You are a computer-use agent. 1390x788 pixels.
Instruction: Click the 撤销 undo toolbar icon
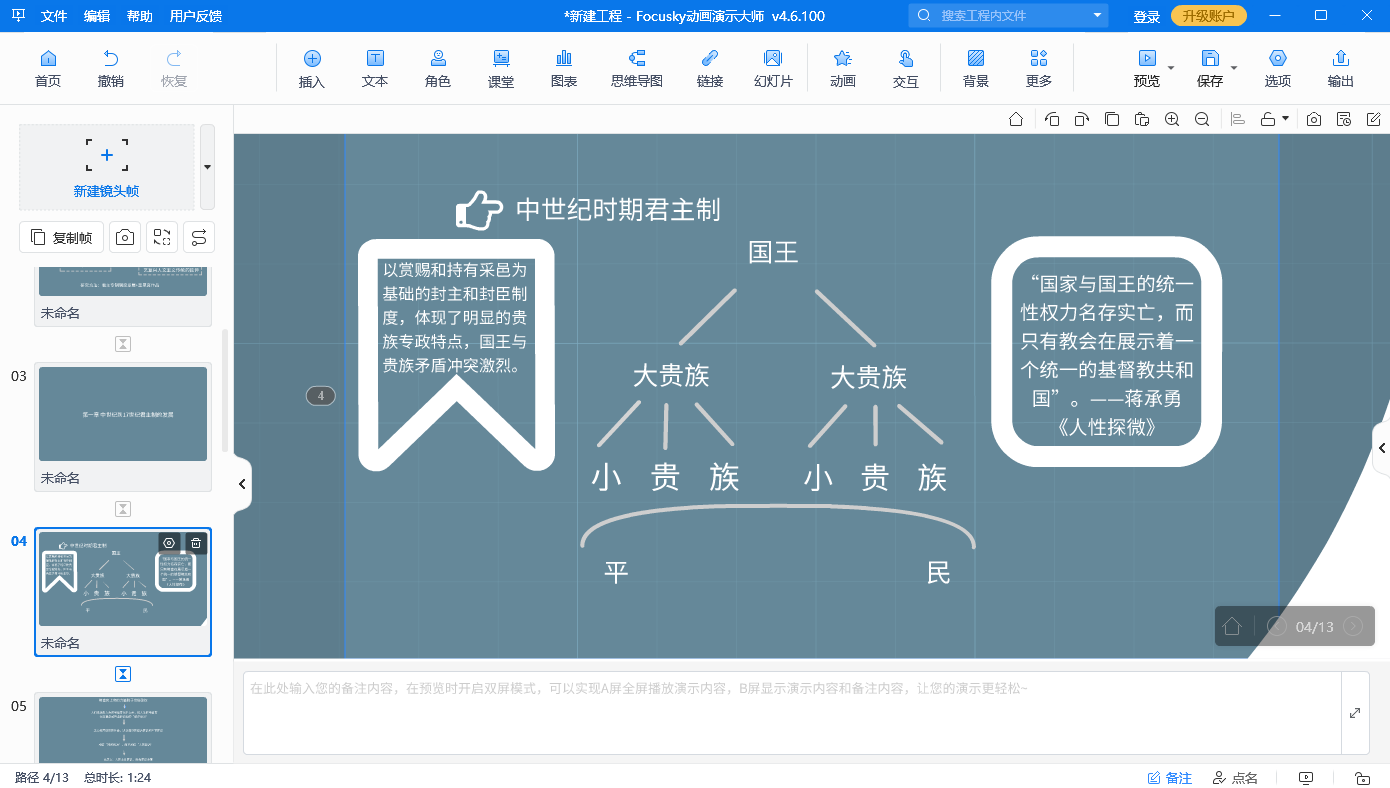click(111, 68)
